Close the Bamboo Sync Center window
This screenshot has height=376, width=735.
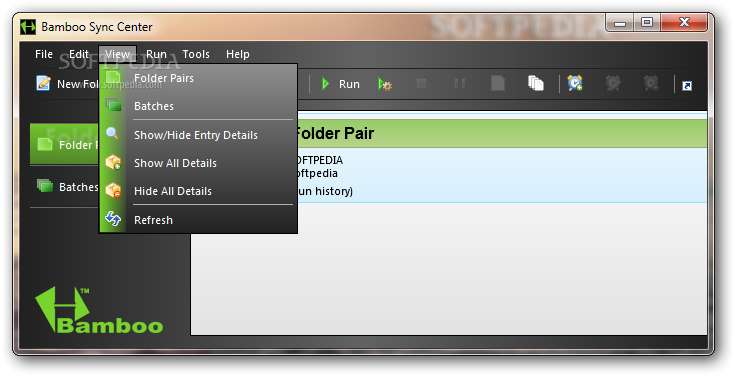pos(684,23)
